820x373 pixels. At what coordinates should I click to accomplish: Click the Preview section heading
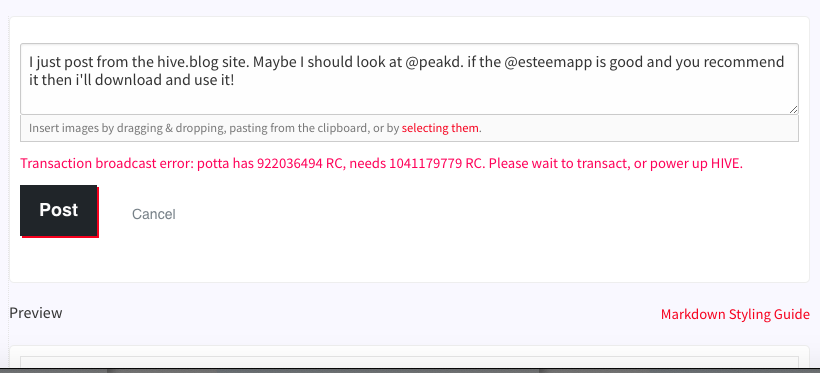tap(36, 313)
